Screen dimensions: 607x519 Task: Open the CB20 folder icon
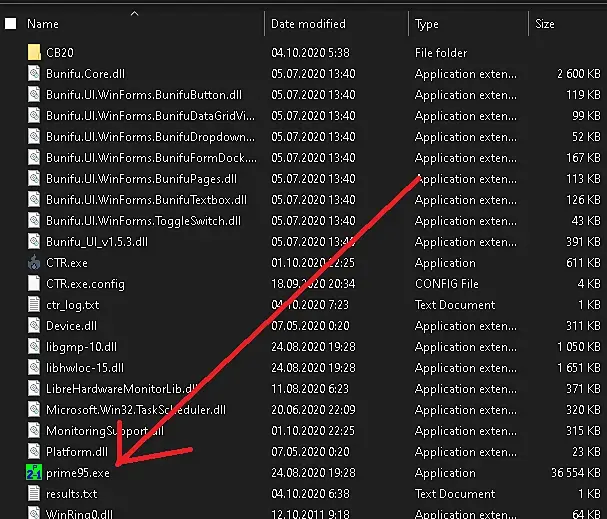(34, 52)
